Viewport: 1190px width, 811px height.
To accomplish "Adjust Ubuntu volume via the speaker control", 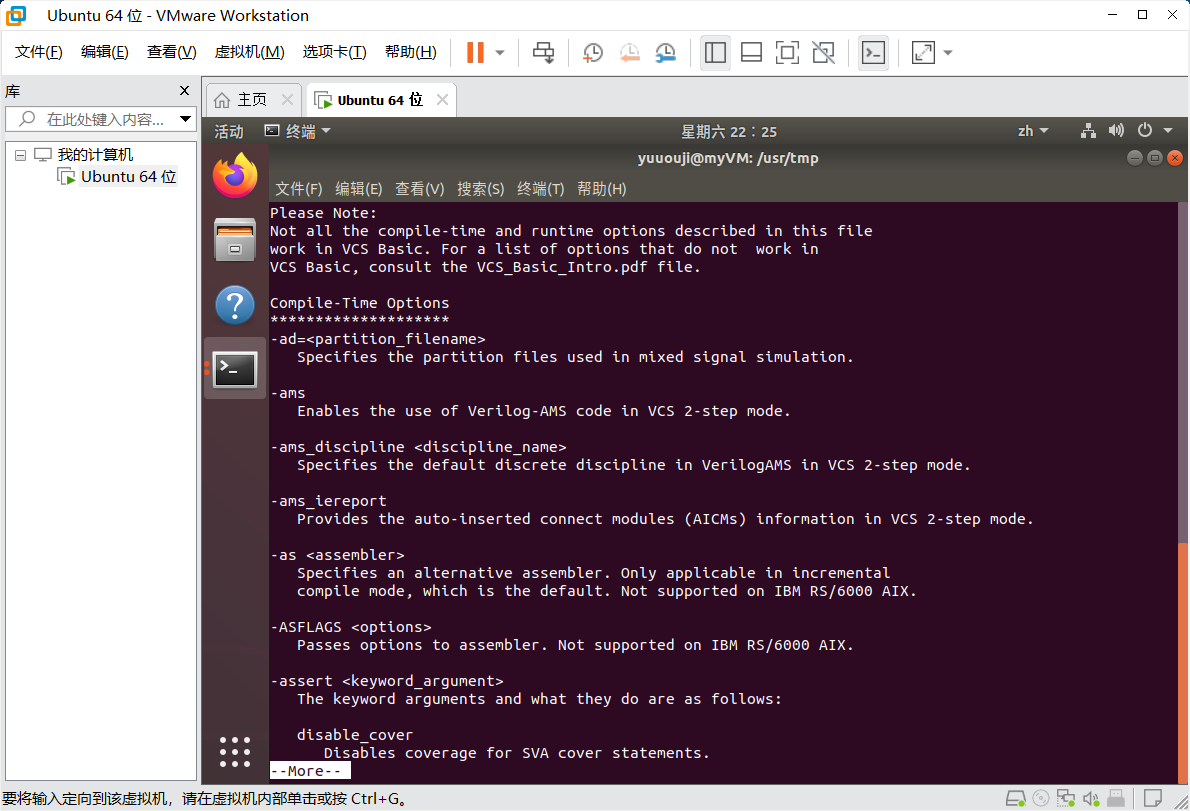I will [x=1116, y=131].
